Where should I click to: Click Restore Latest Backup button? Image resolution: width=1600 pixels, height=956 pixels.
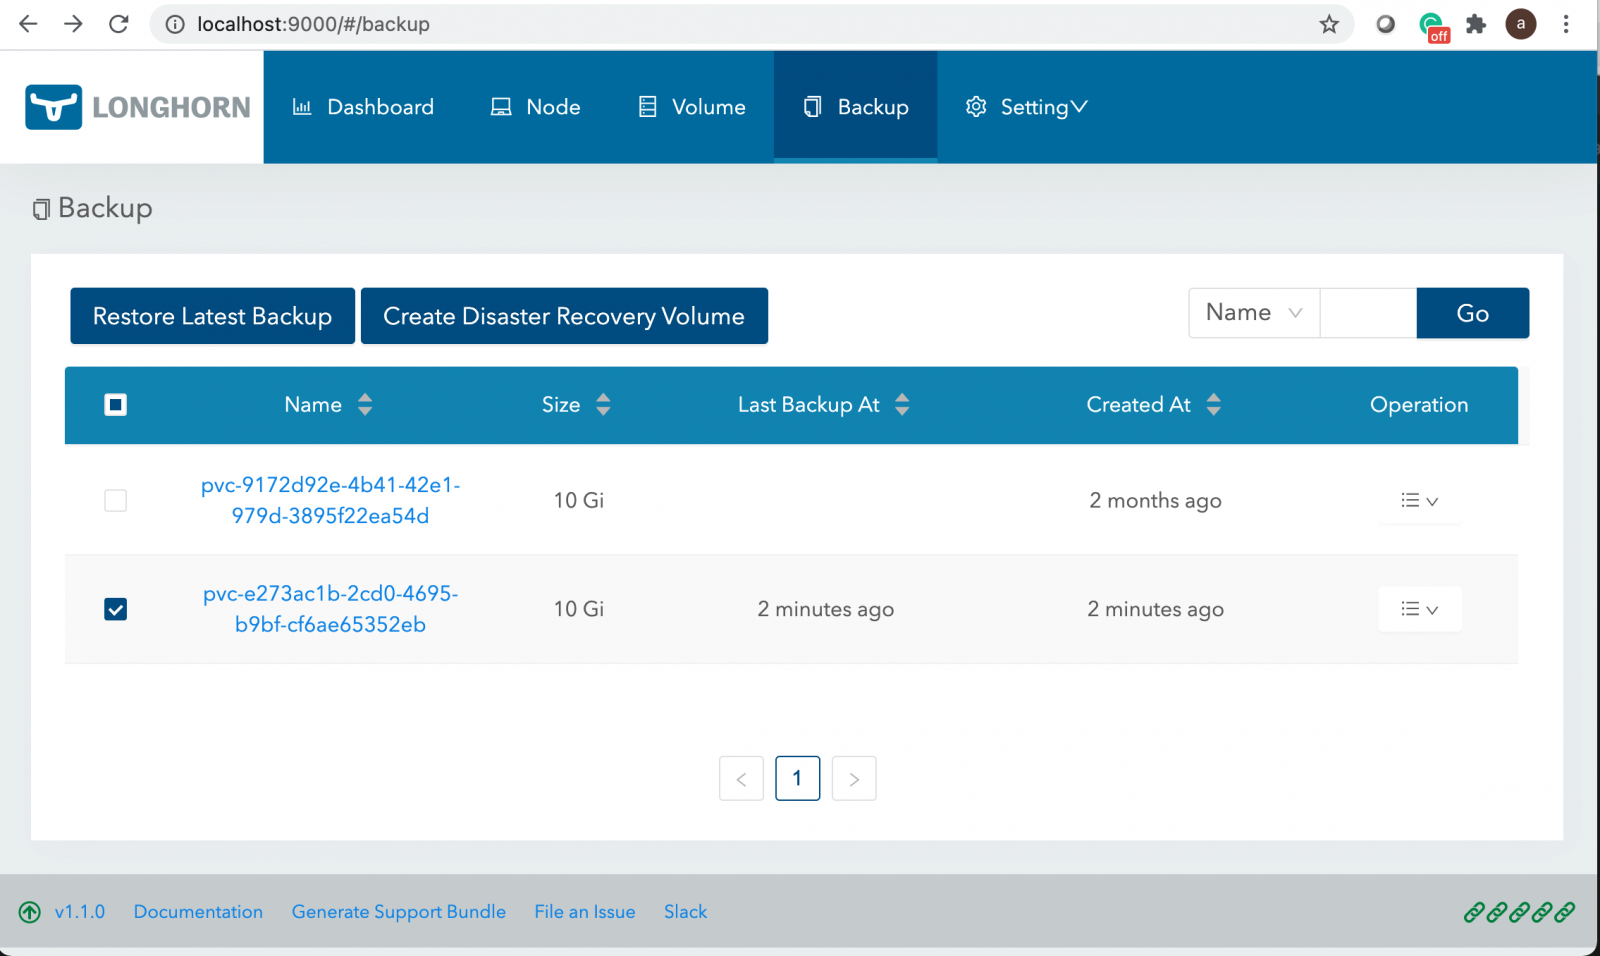(212, 316)
